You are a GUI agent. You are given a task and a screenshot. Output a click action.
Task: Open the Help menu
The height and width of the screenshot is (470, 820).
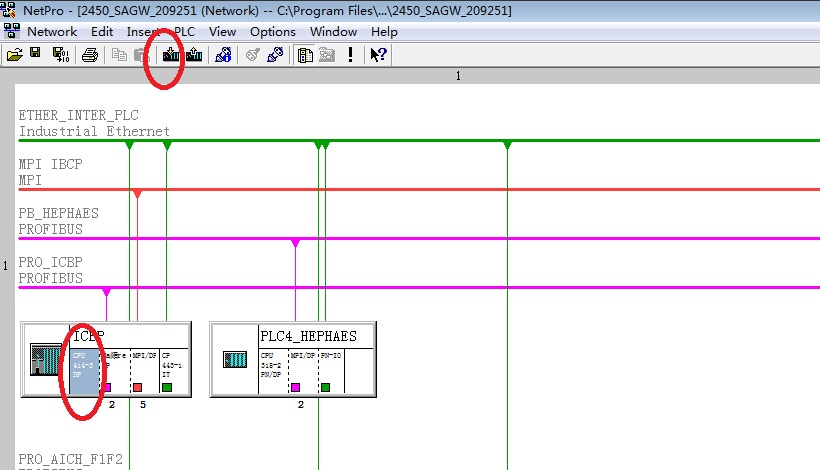(384, 32)
